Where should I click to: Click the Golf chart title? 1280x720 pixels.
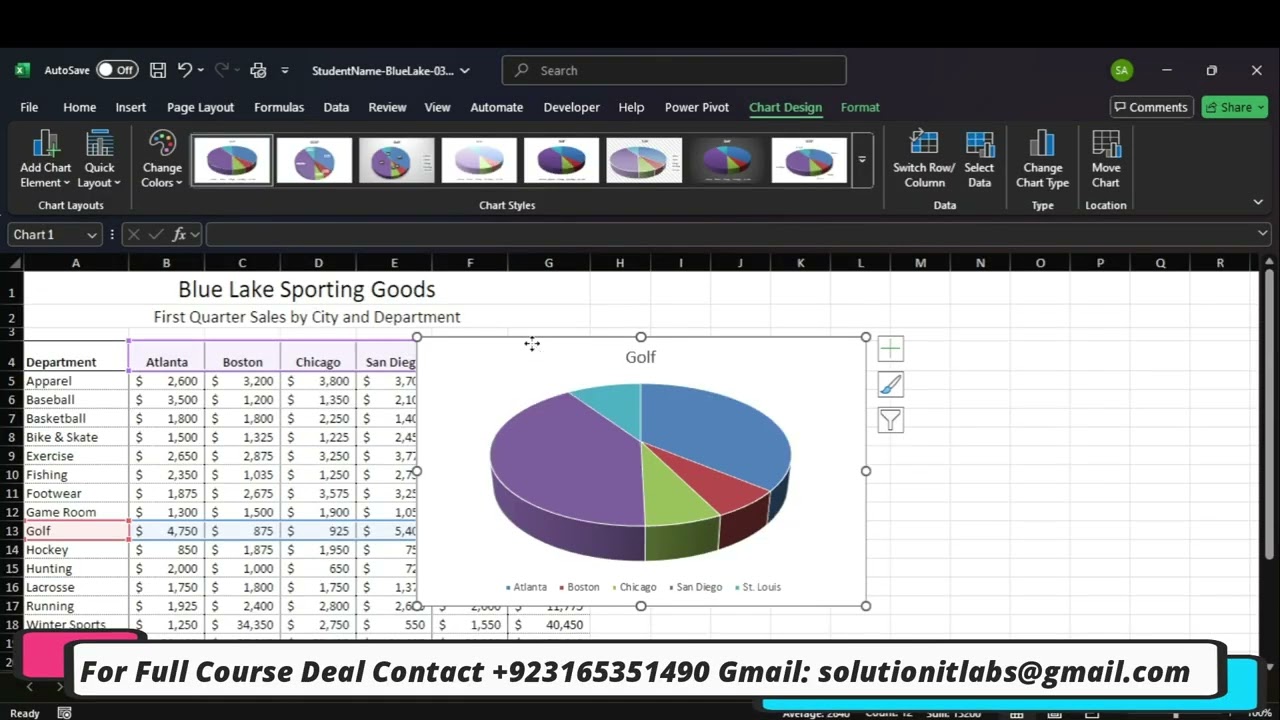tap(641, 357)
